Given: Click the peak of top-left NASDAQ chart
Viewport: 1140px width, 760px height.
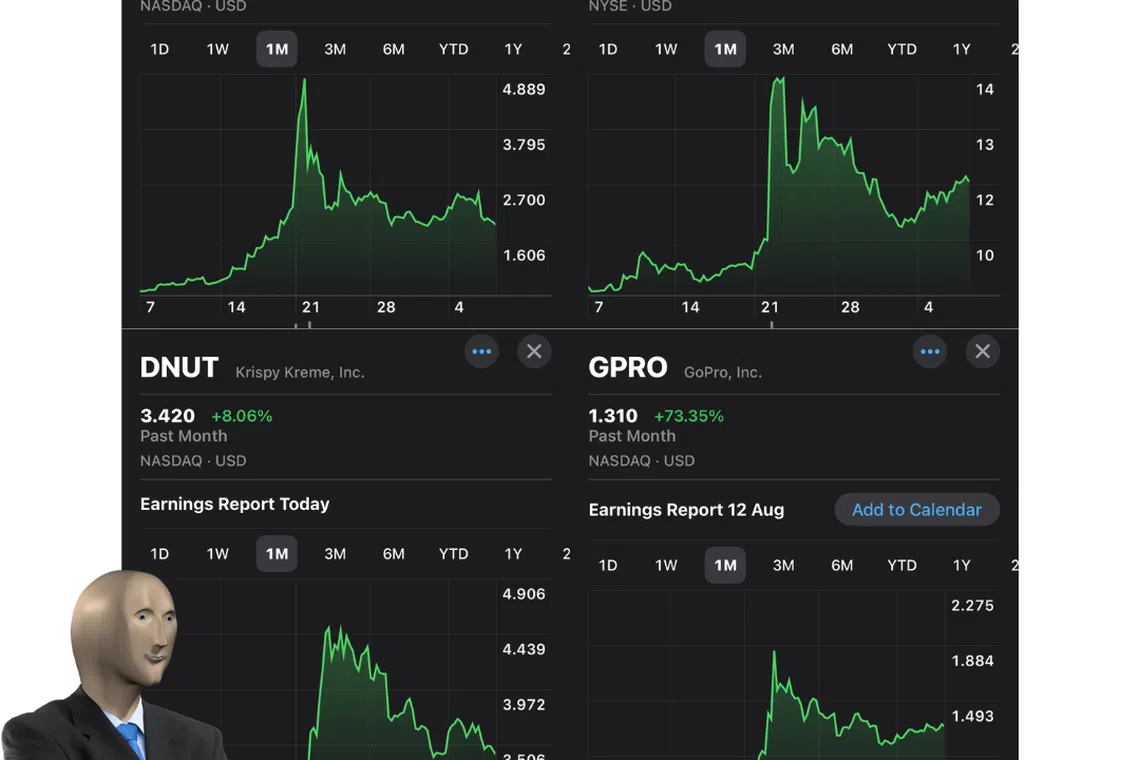Looking at the screenshot, I should click(304, 81).
